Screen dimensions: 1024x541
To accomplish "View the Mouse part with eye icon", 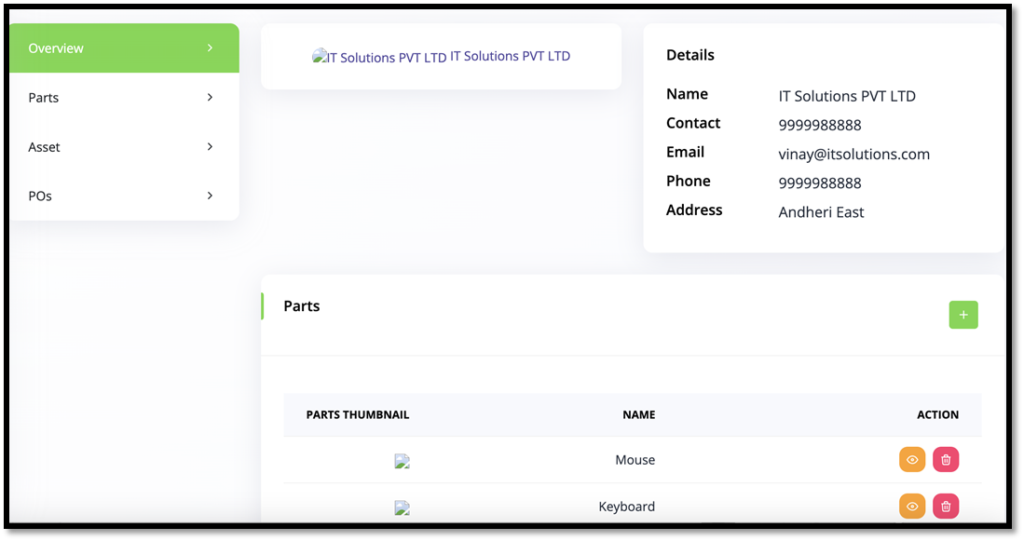I will (912, 459).
